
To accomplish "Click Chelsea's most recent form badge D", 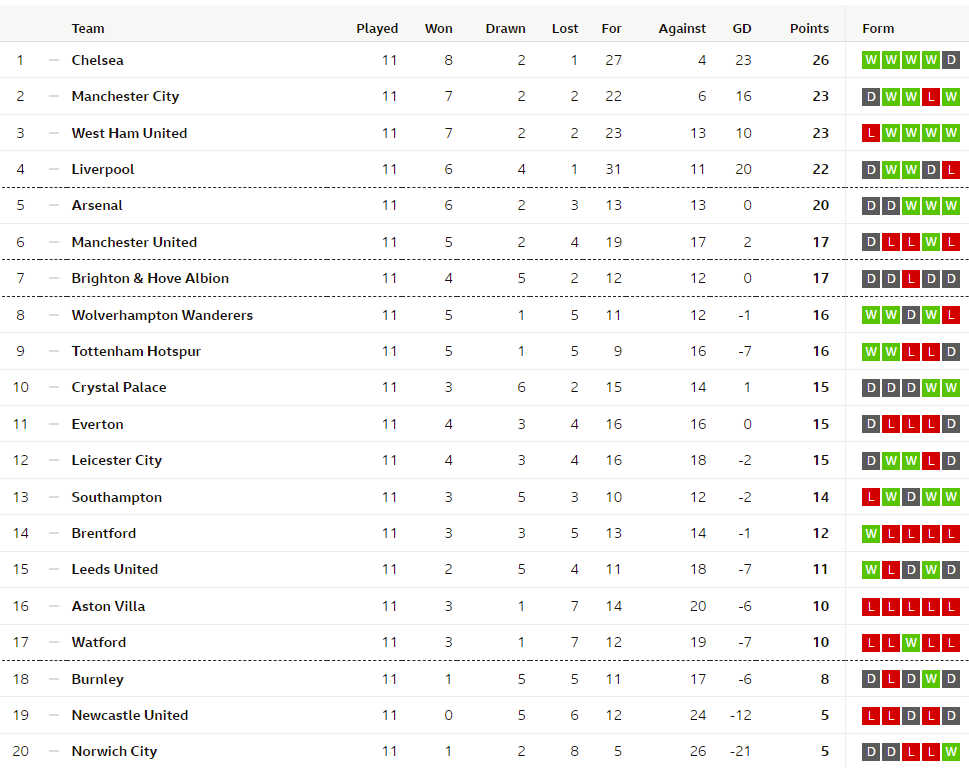I will click(x=951, y=60).
